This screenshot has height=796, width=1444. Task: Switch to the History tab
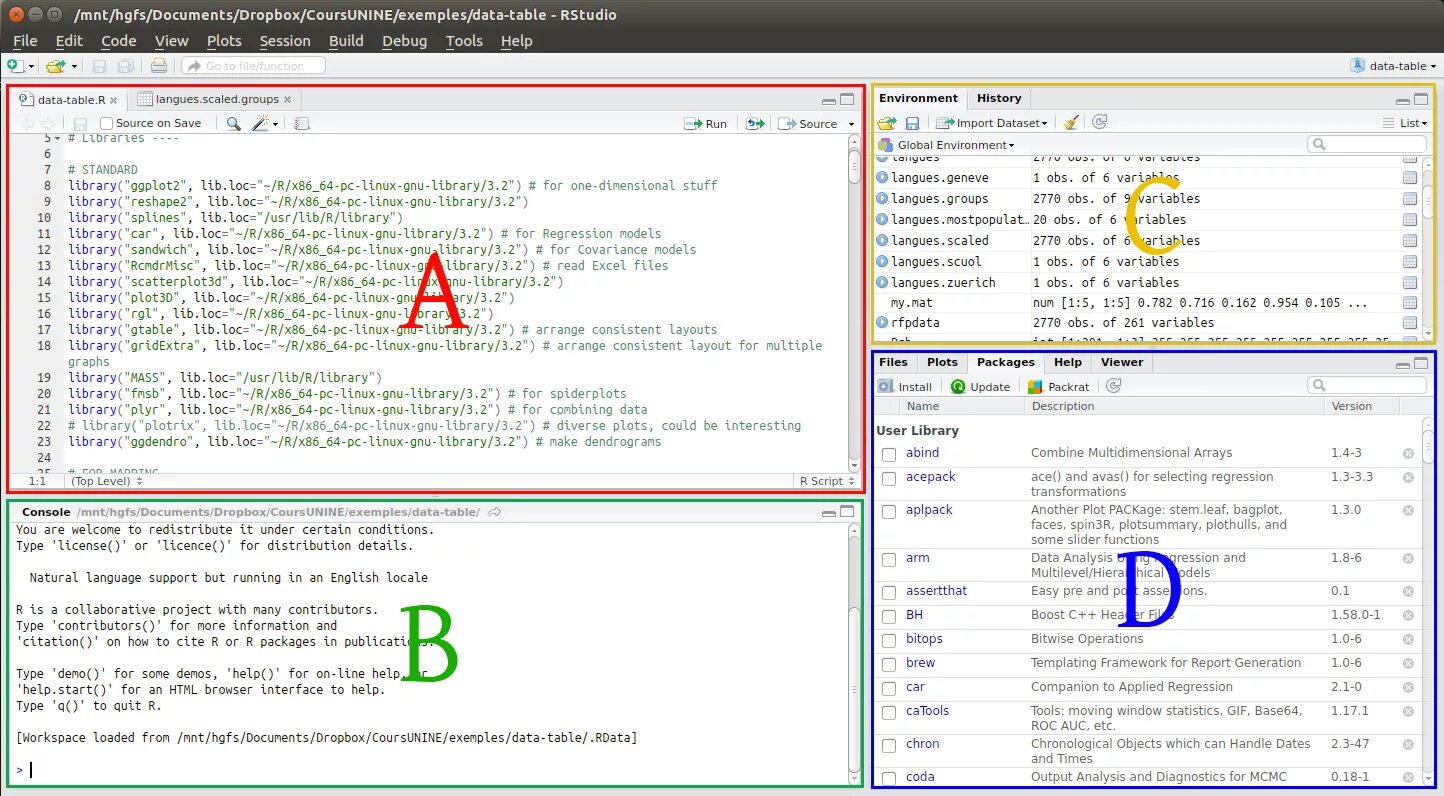coord(999,98)
